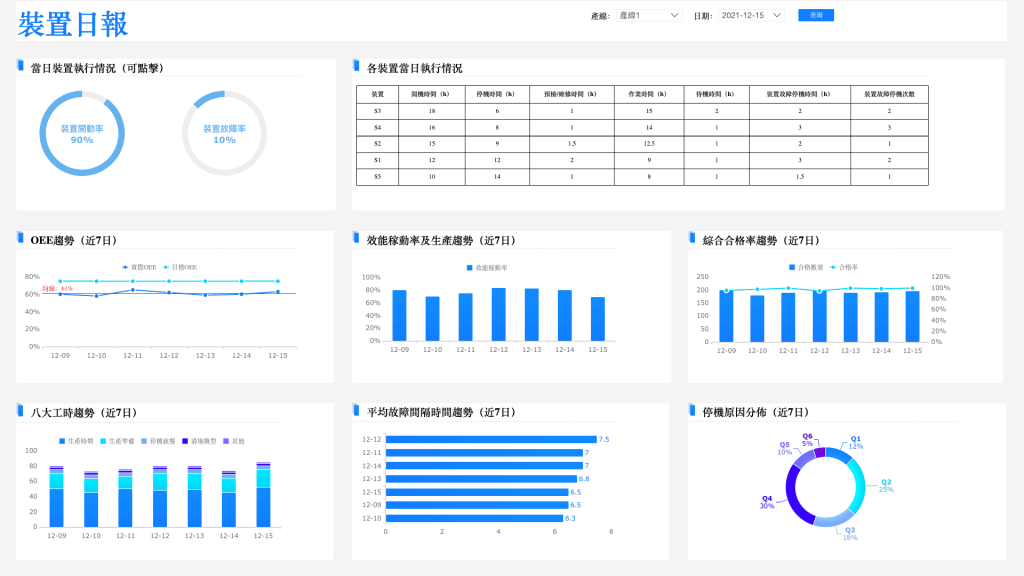
Task: Click the 12-10 bar valued 6.3
Action: coord(474,519)
